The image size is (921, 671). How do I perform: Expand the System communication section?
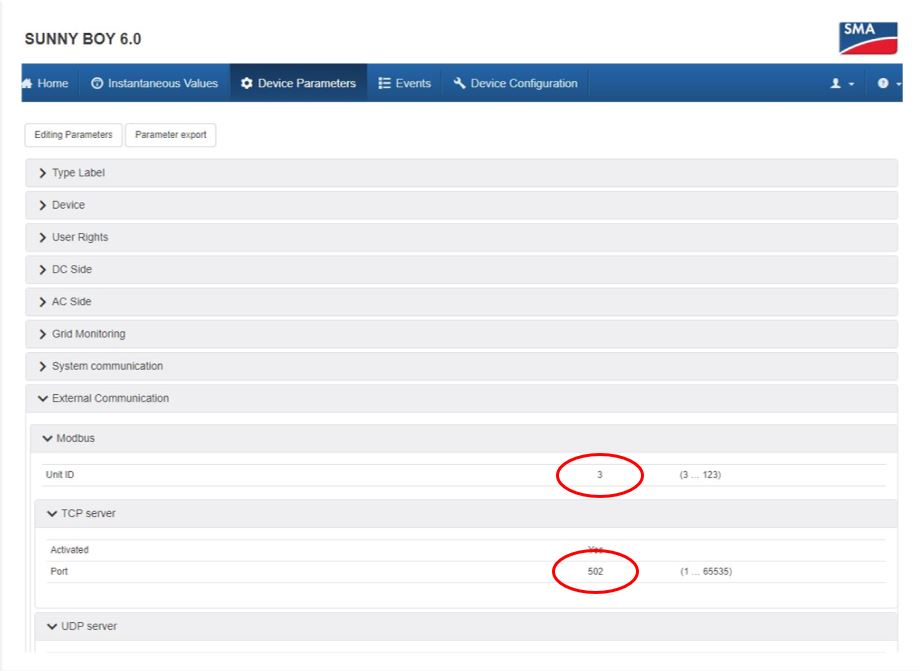point(461,366)
